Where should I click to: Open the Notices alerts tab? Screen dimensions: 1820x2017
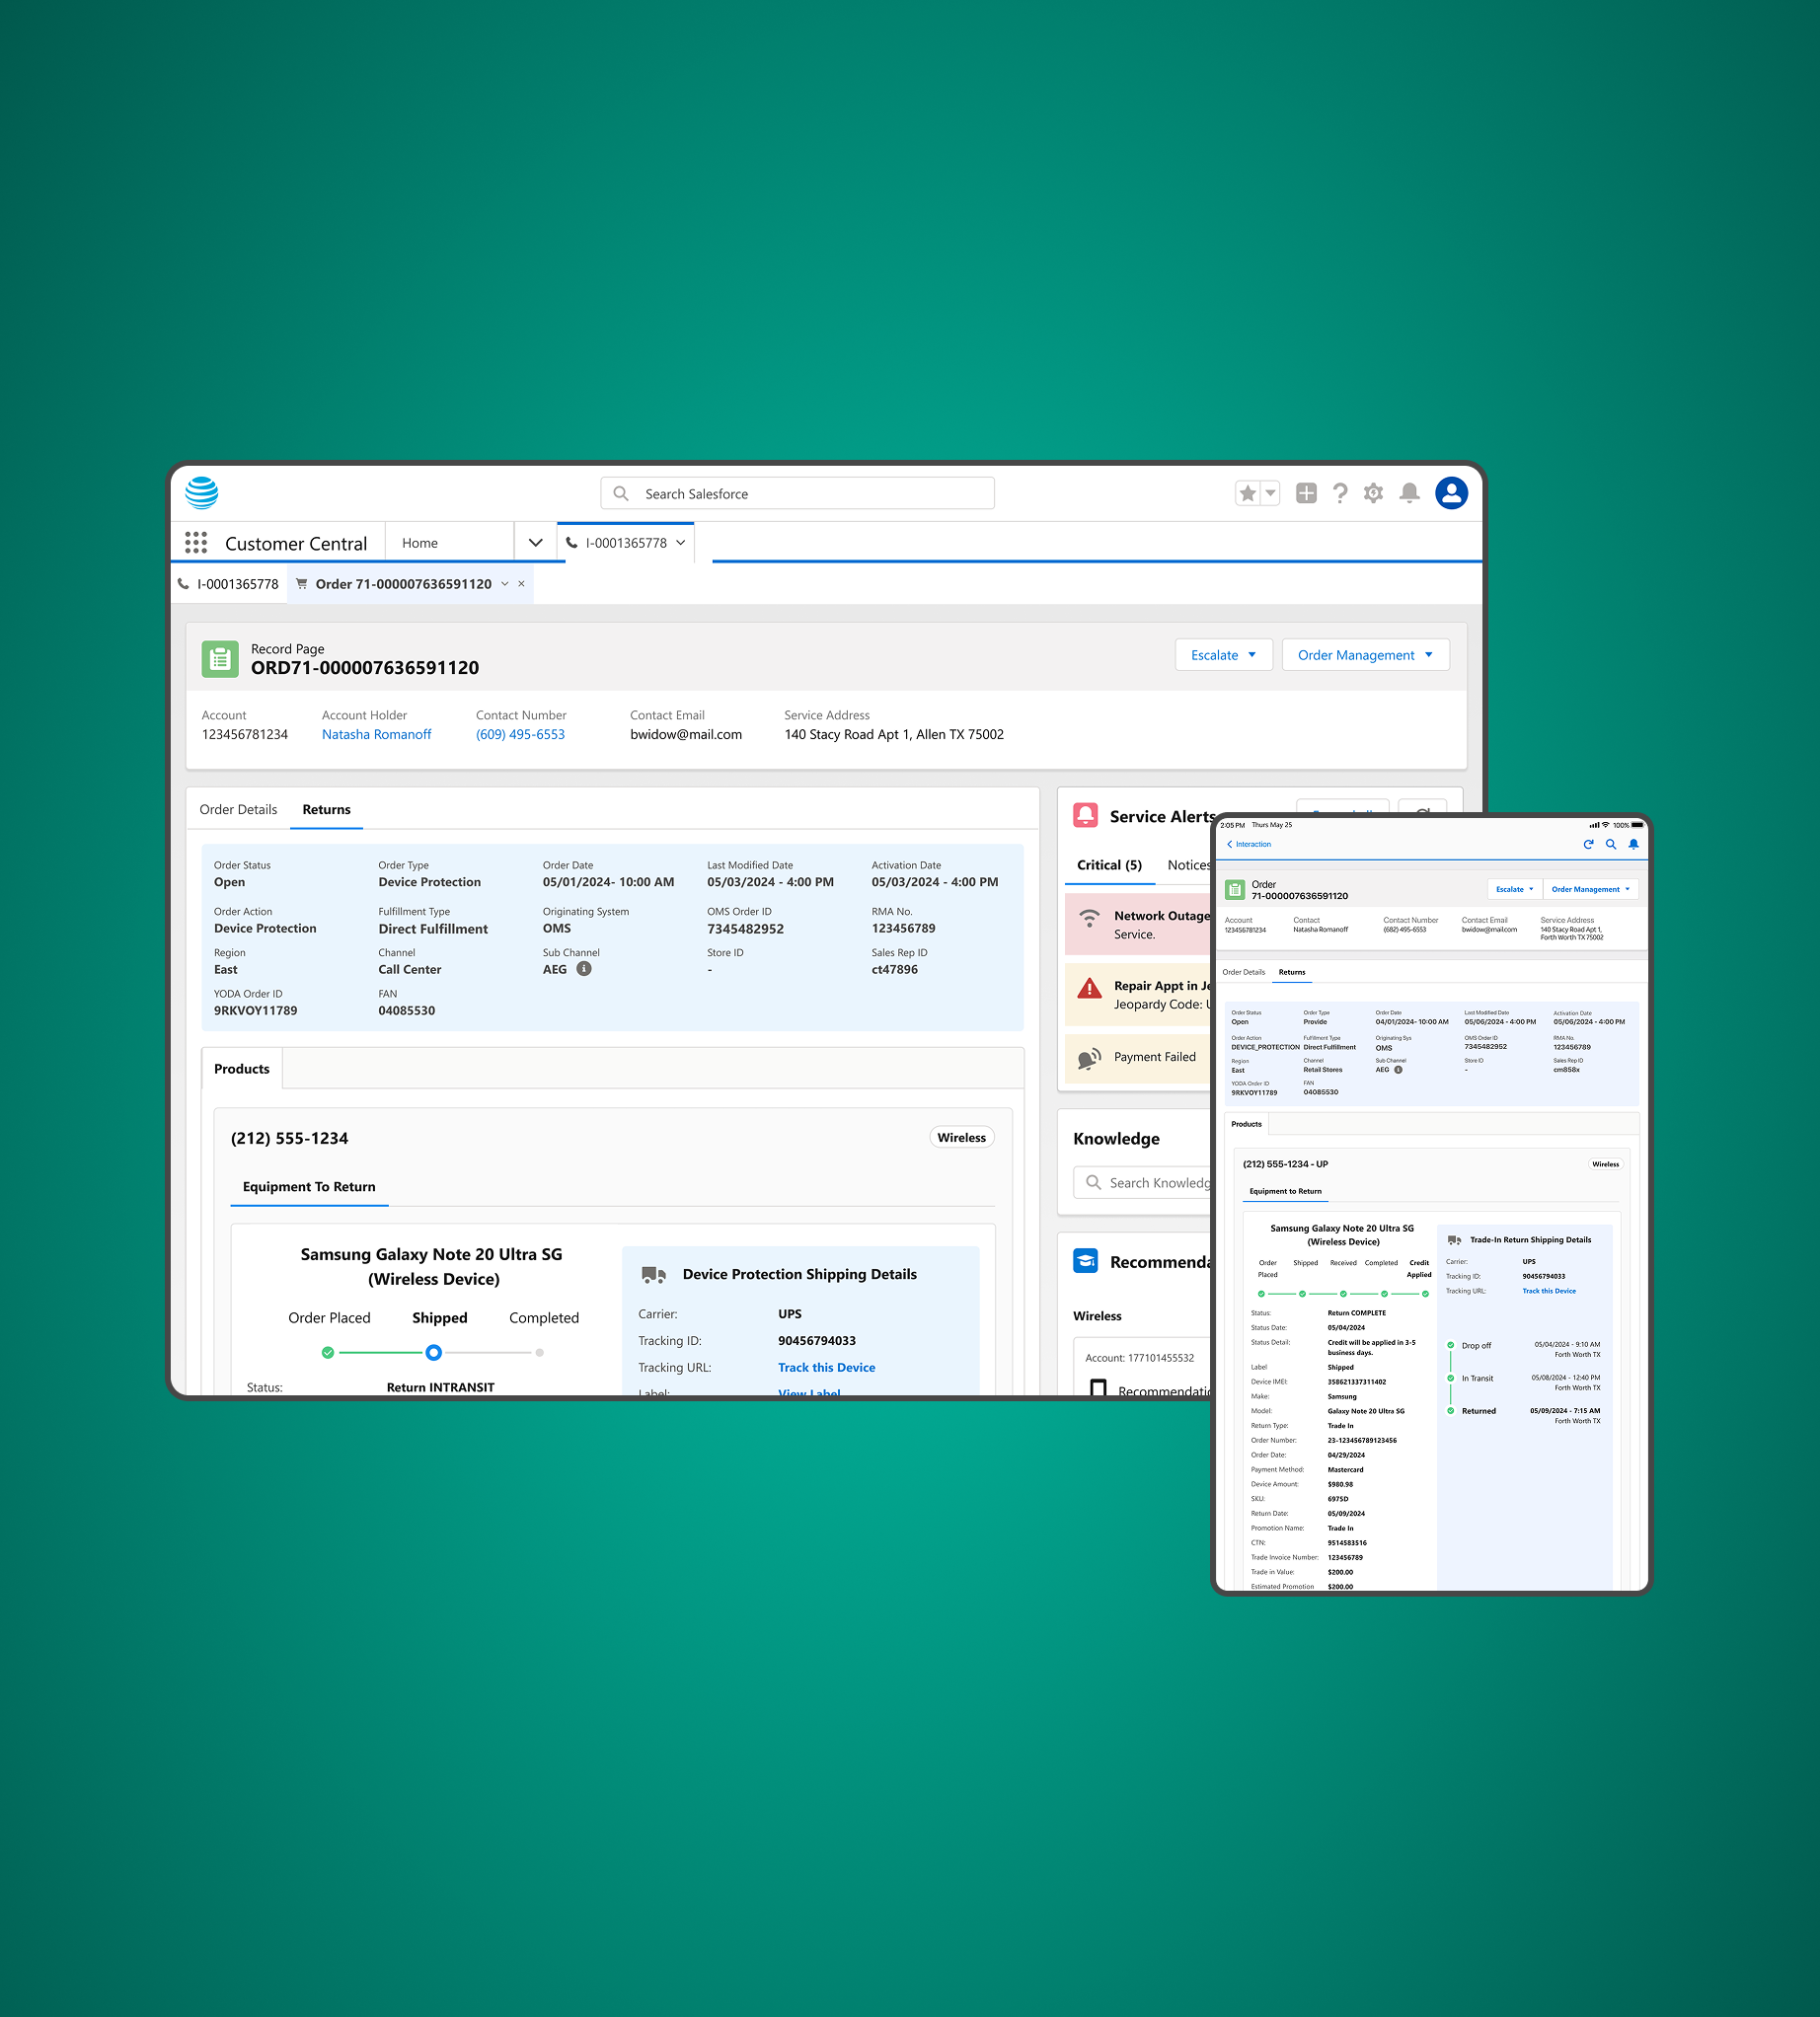click(1189, 865)
